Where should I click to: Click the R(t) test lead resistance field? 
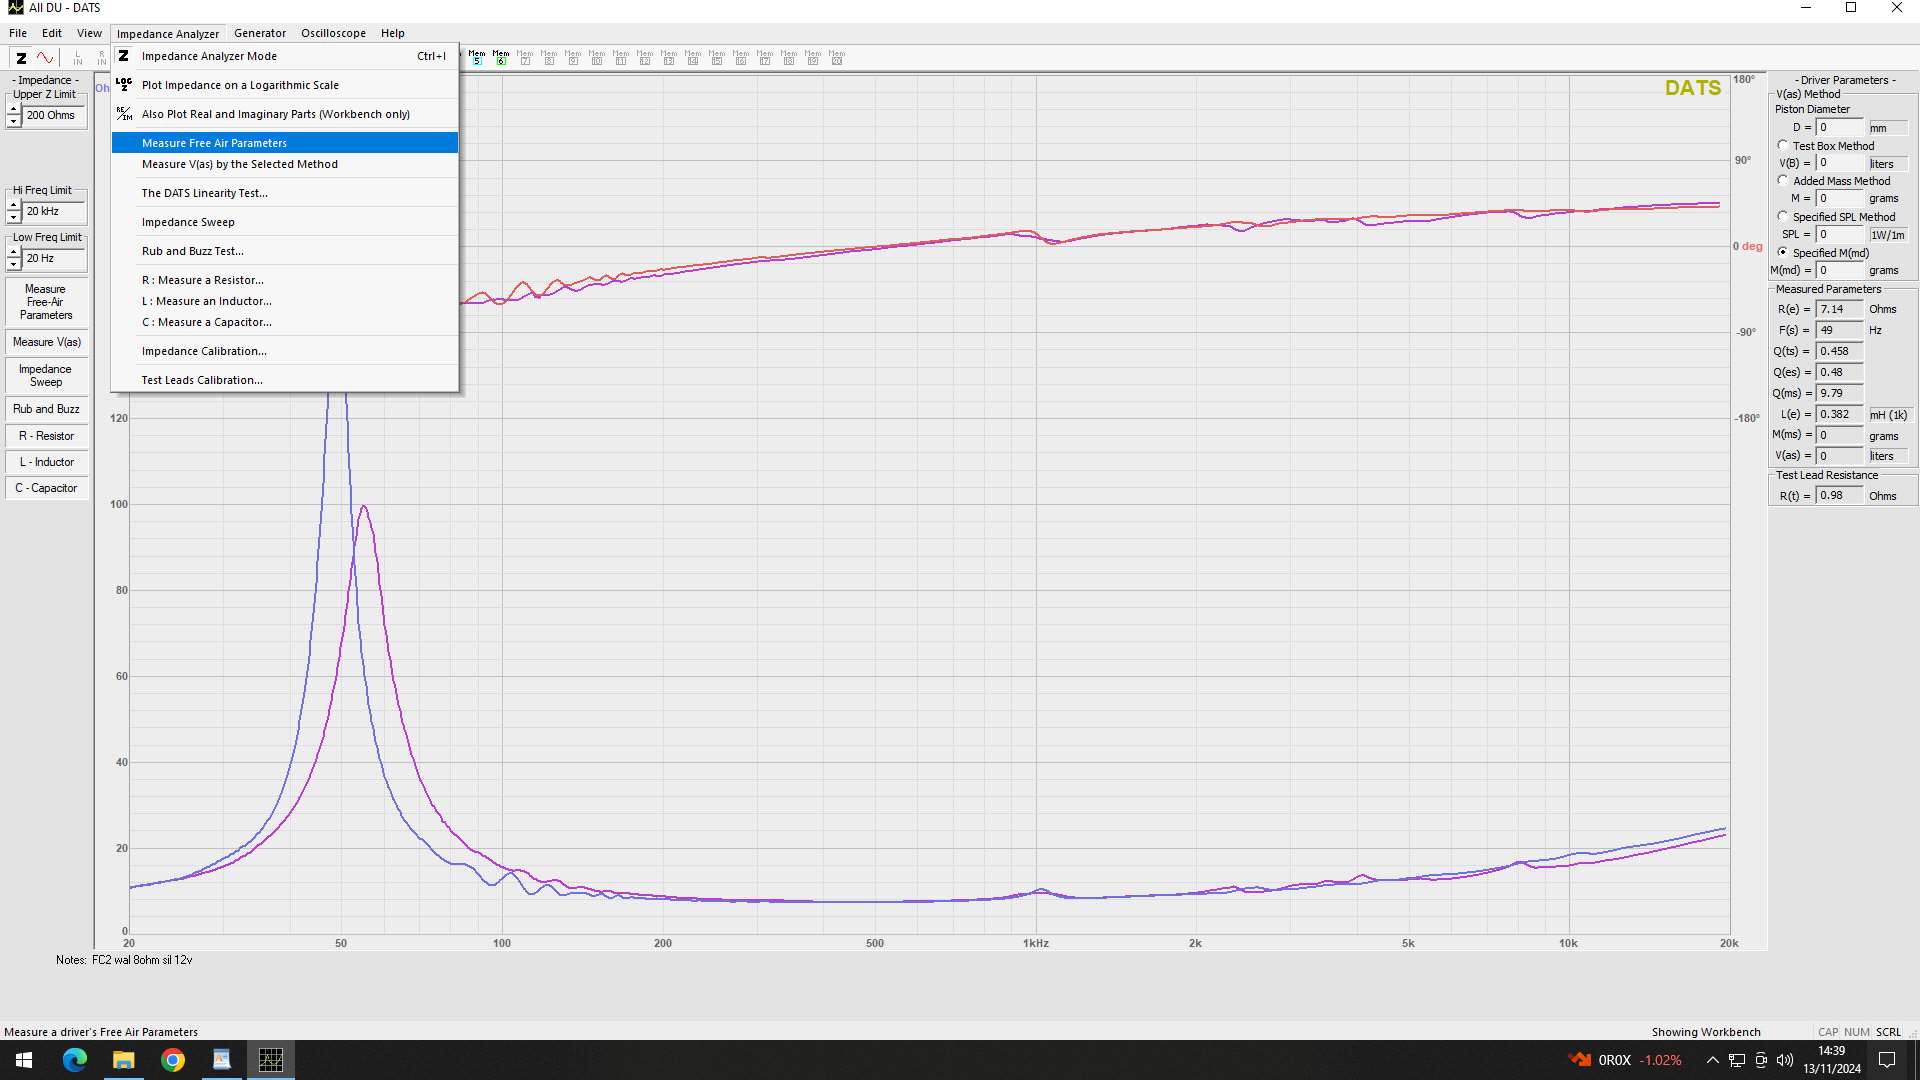point(1840,494)
